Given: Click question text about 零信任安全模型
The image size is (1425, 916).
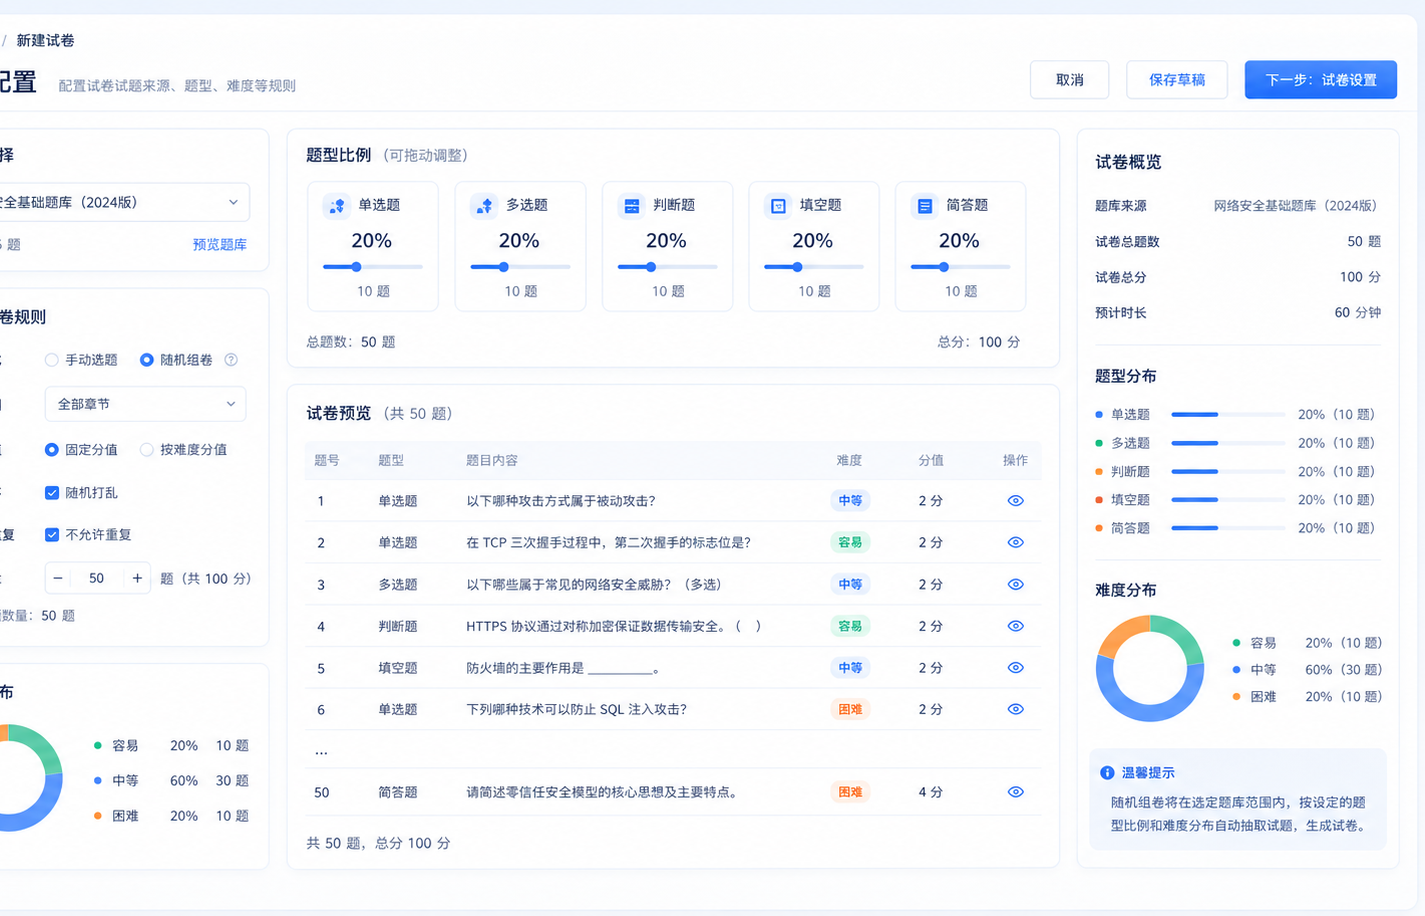Looking at the screenshot, I should [603, 793].
